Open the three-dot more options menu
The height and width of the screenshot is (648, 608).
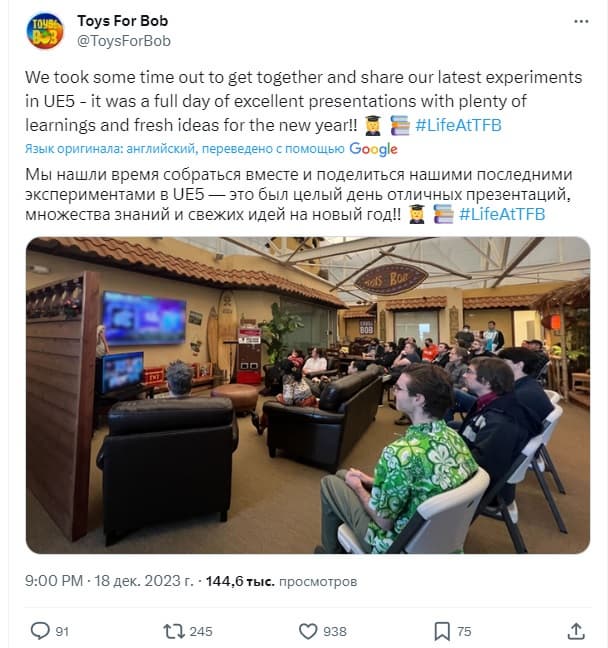pos(581,21)
